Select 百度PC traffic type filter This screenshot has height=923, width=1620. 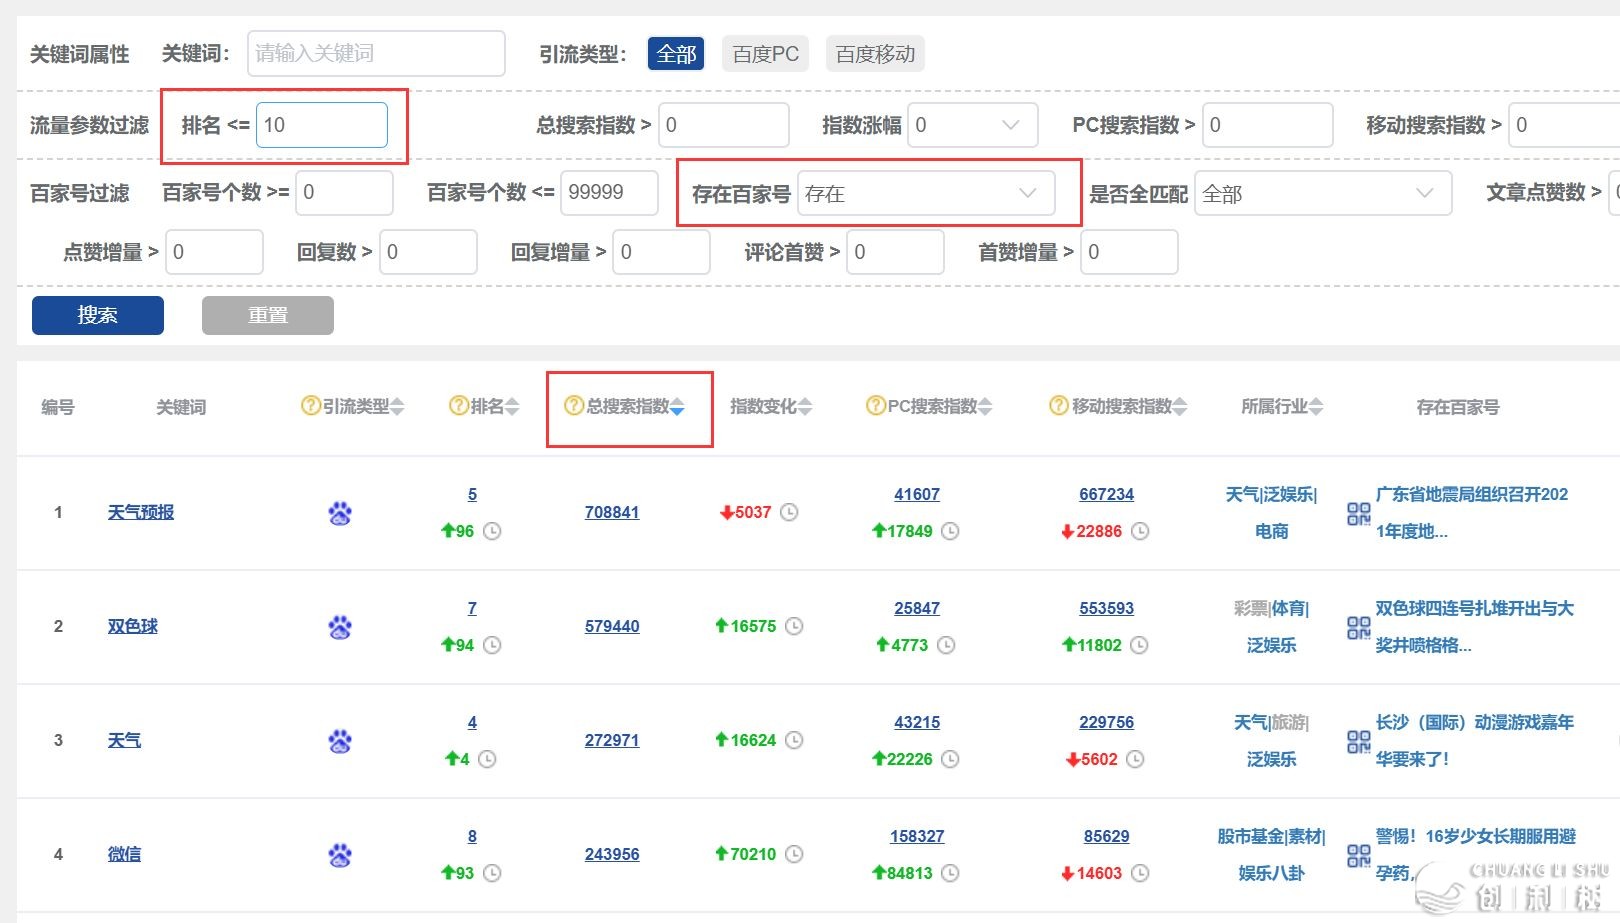(765, 54)
